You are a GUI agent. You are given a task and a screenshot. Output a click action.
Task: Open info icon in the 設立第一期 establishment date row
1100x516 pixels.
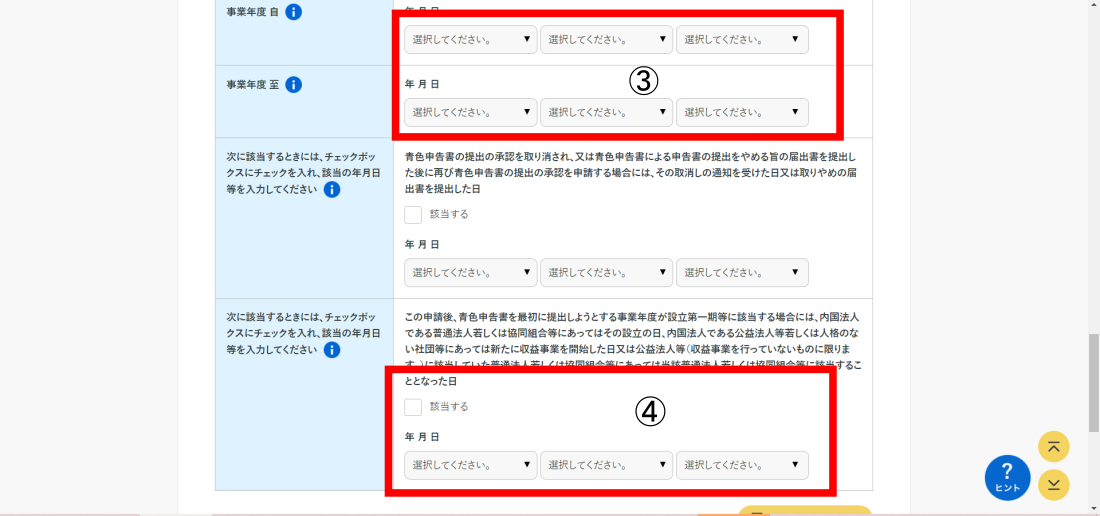[x=332, y=350]
